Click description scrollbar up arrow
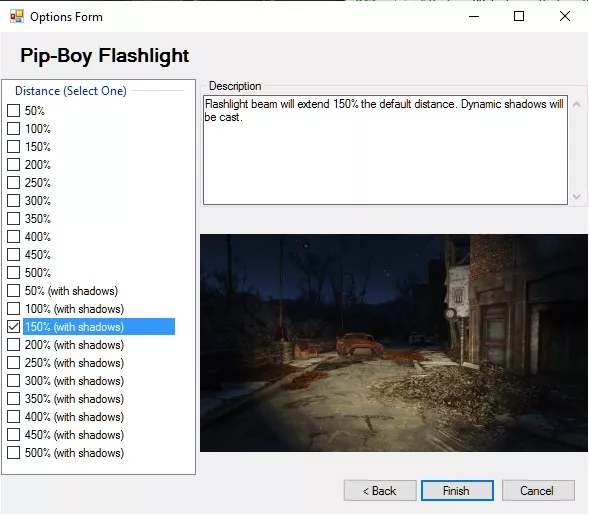 [577, 104]
